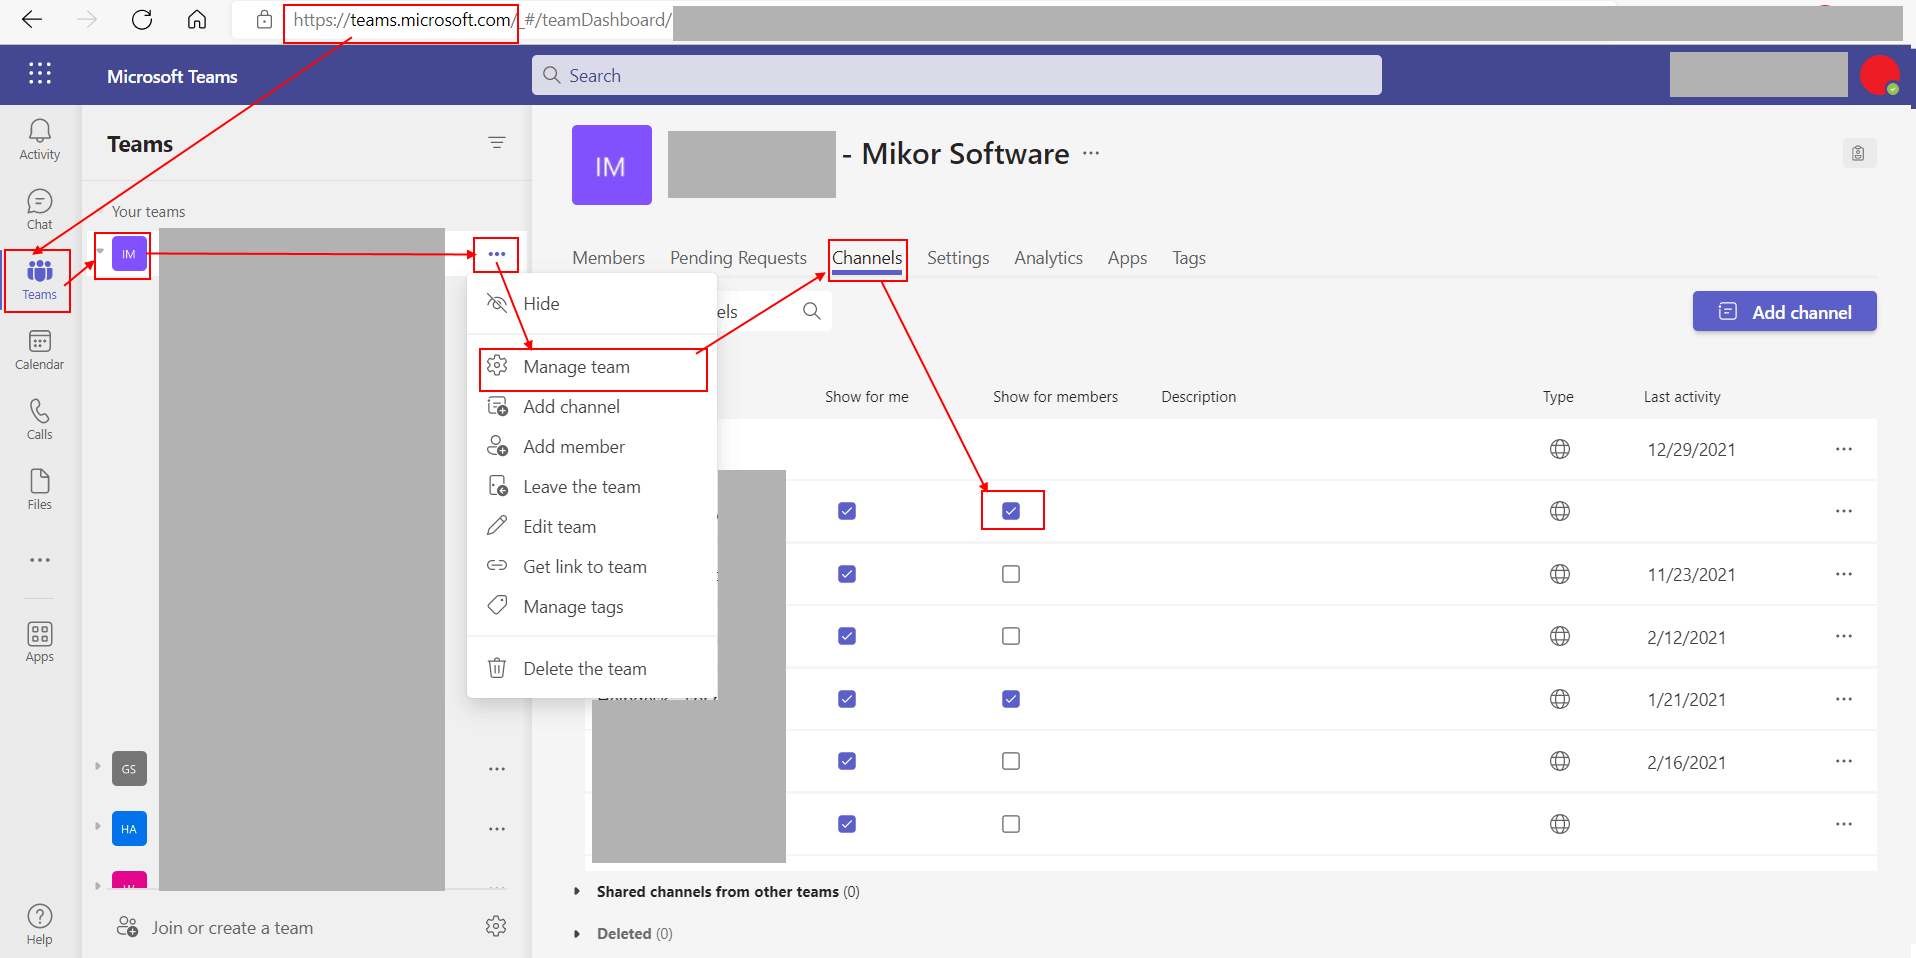
Task: Select the HA team avatar
Action: pos(129,829)
